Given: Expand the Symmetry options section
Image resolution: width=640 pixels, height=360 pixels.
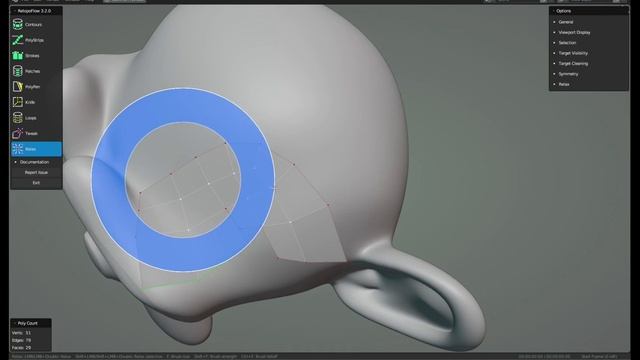Looking at the screenshot, I should point(568,74).
